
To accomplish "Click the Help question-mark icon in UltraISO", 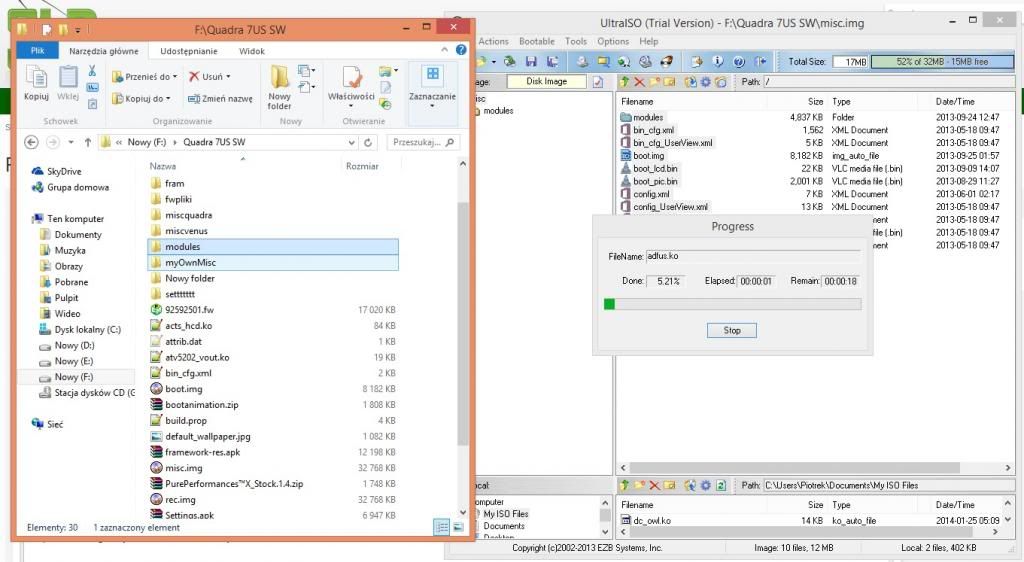I will point(739,61).
